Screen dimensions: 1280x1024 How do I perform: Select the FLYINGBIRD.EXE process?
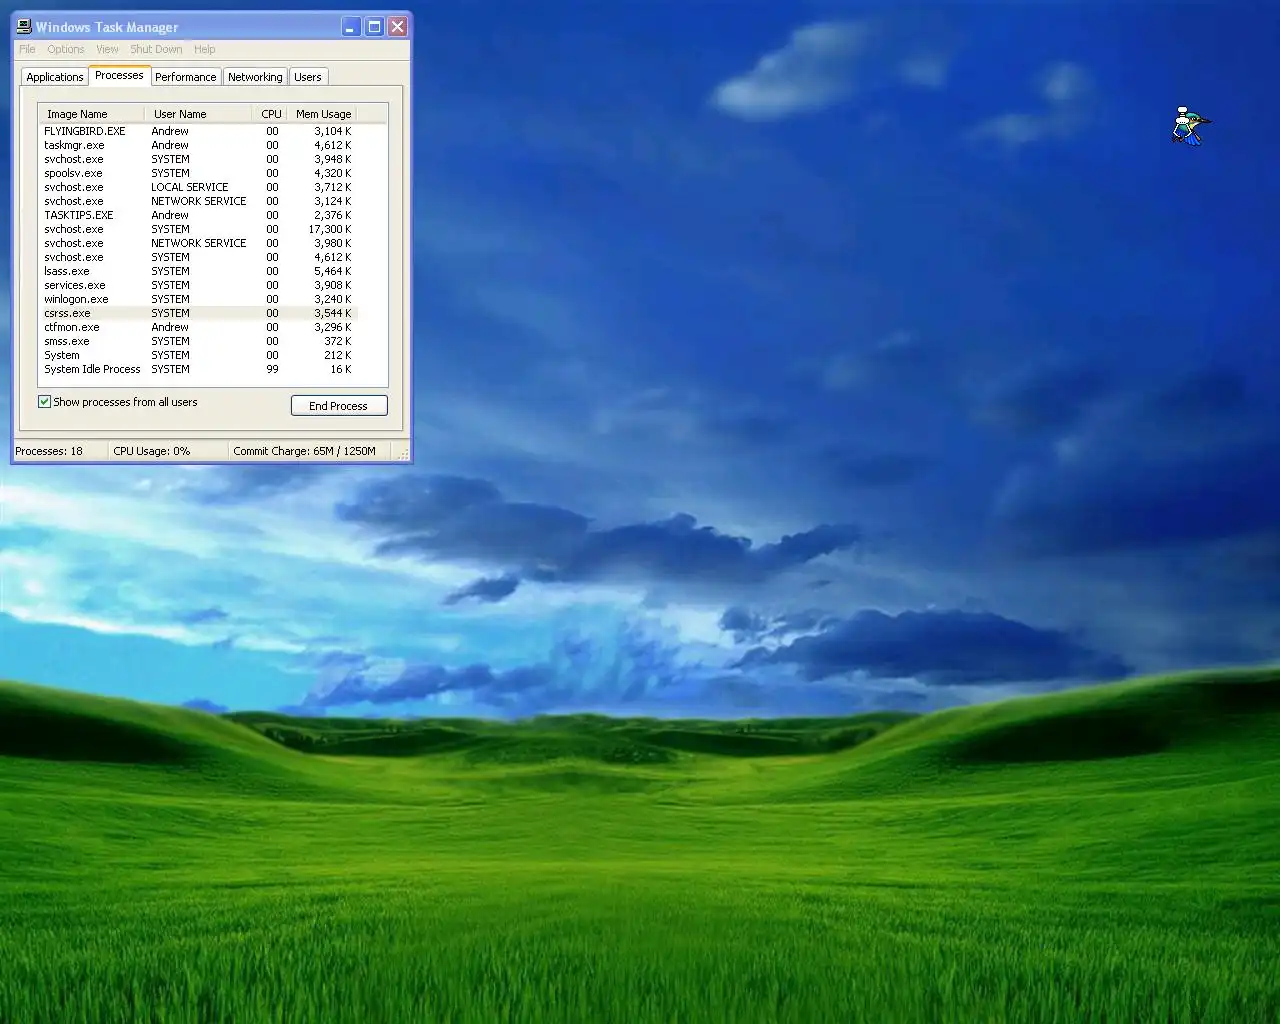tap(198, 131)
